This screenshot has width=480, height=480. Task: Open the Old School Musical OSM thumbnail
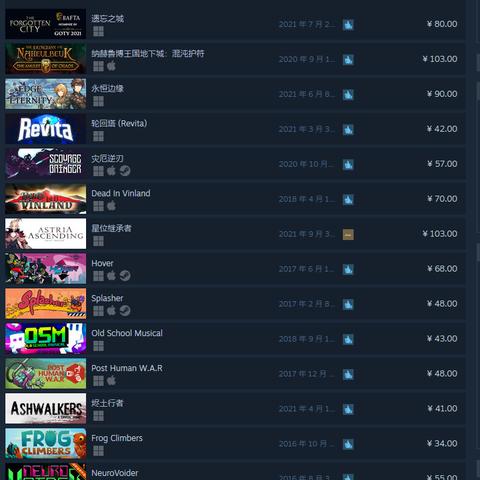coord(46,338)
